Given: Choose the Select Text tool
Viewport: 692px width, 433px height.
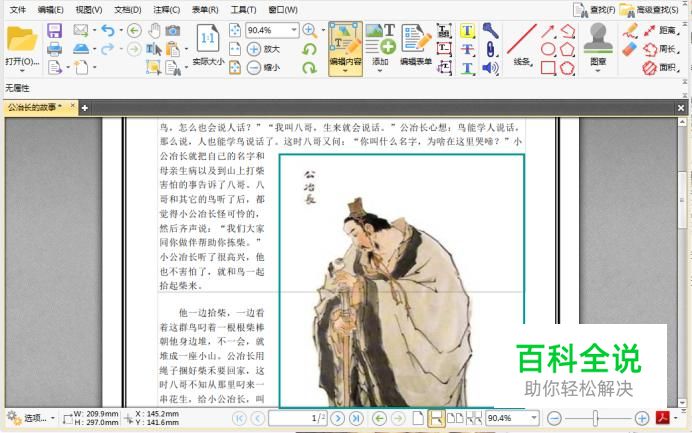Looking at the screenshot, I should [x=154, y=49].
